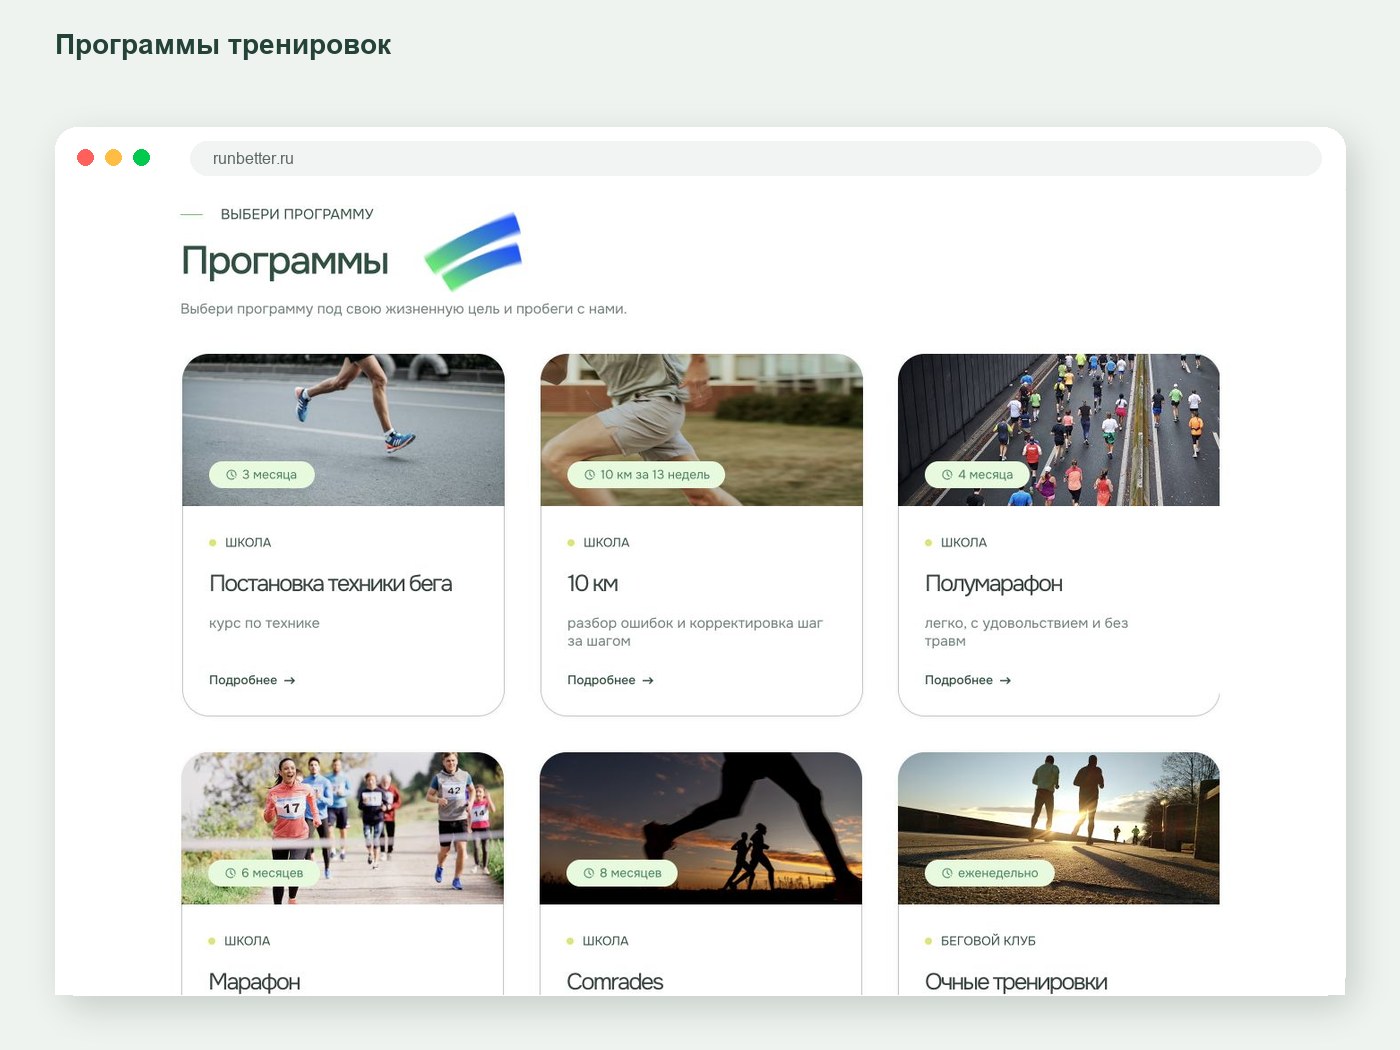This screenshot has height=1050, width=1400.
Task: Click clock icon in '4 месяца' badge
Action: 947,475
